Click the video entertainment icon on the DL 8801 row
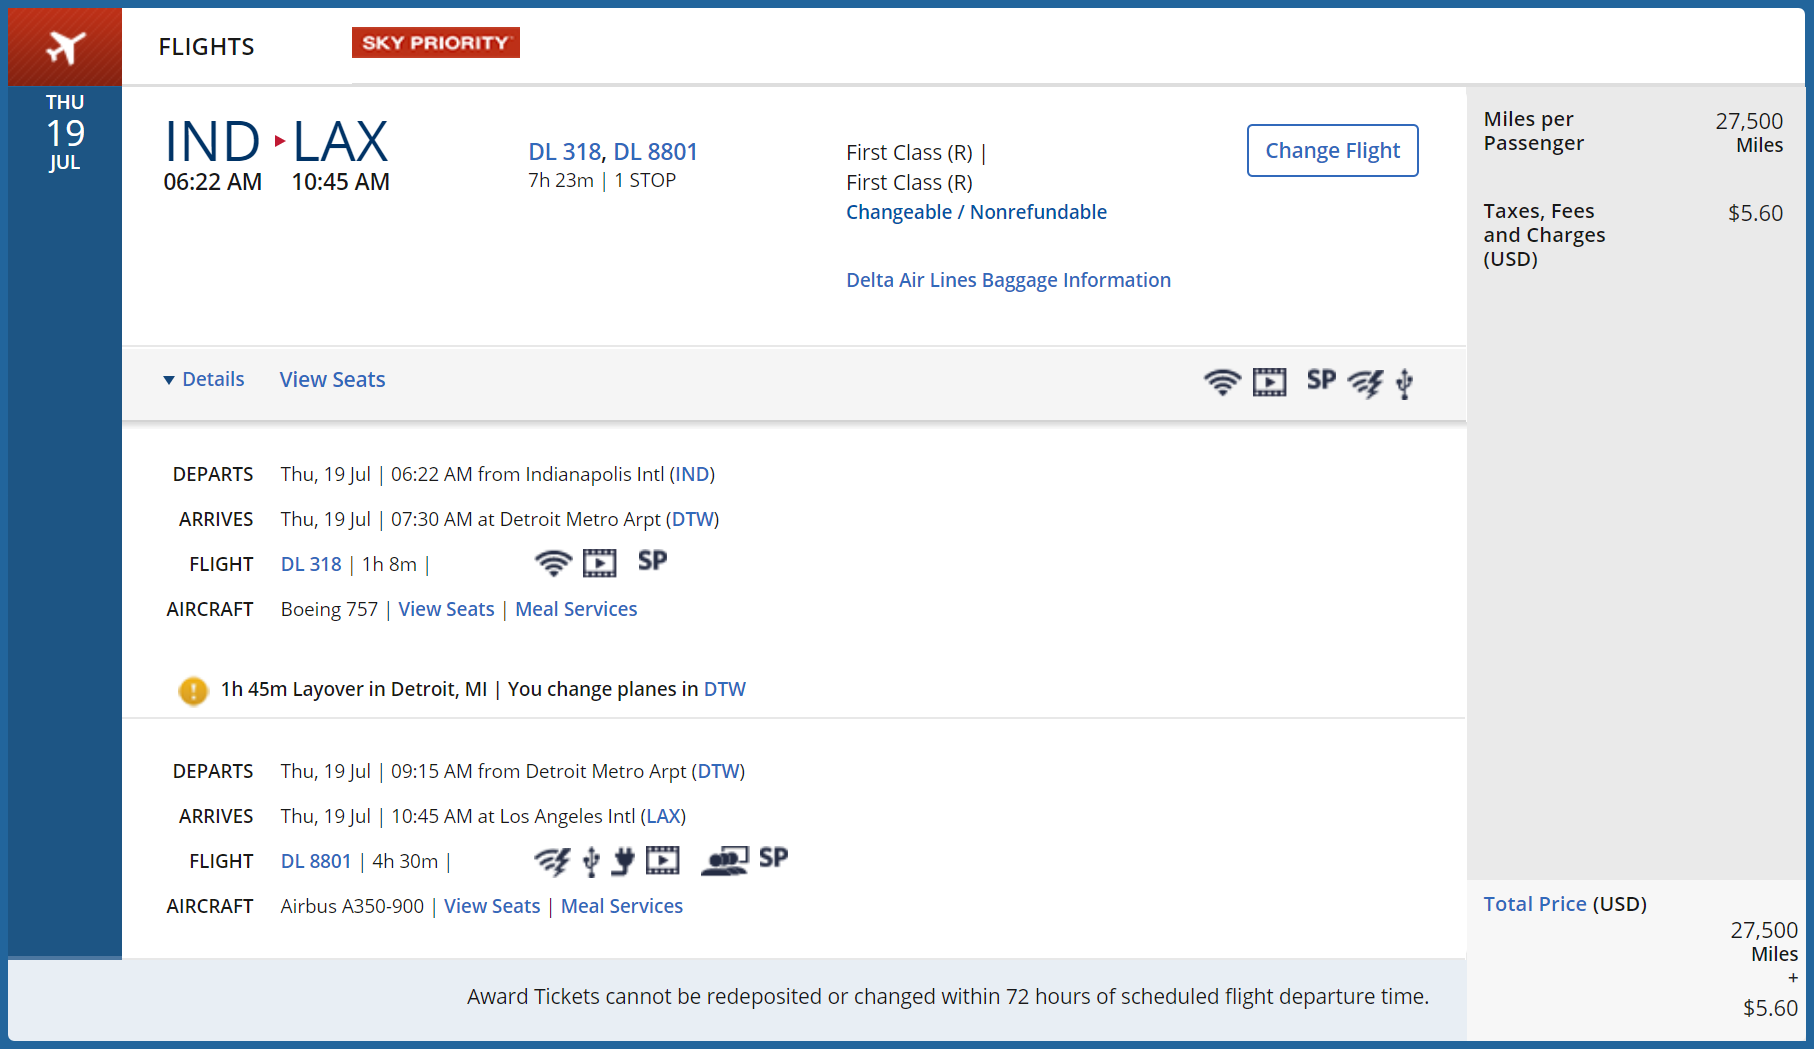 tap(662, 860)
